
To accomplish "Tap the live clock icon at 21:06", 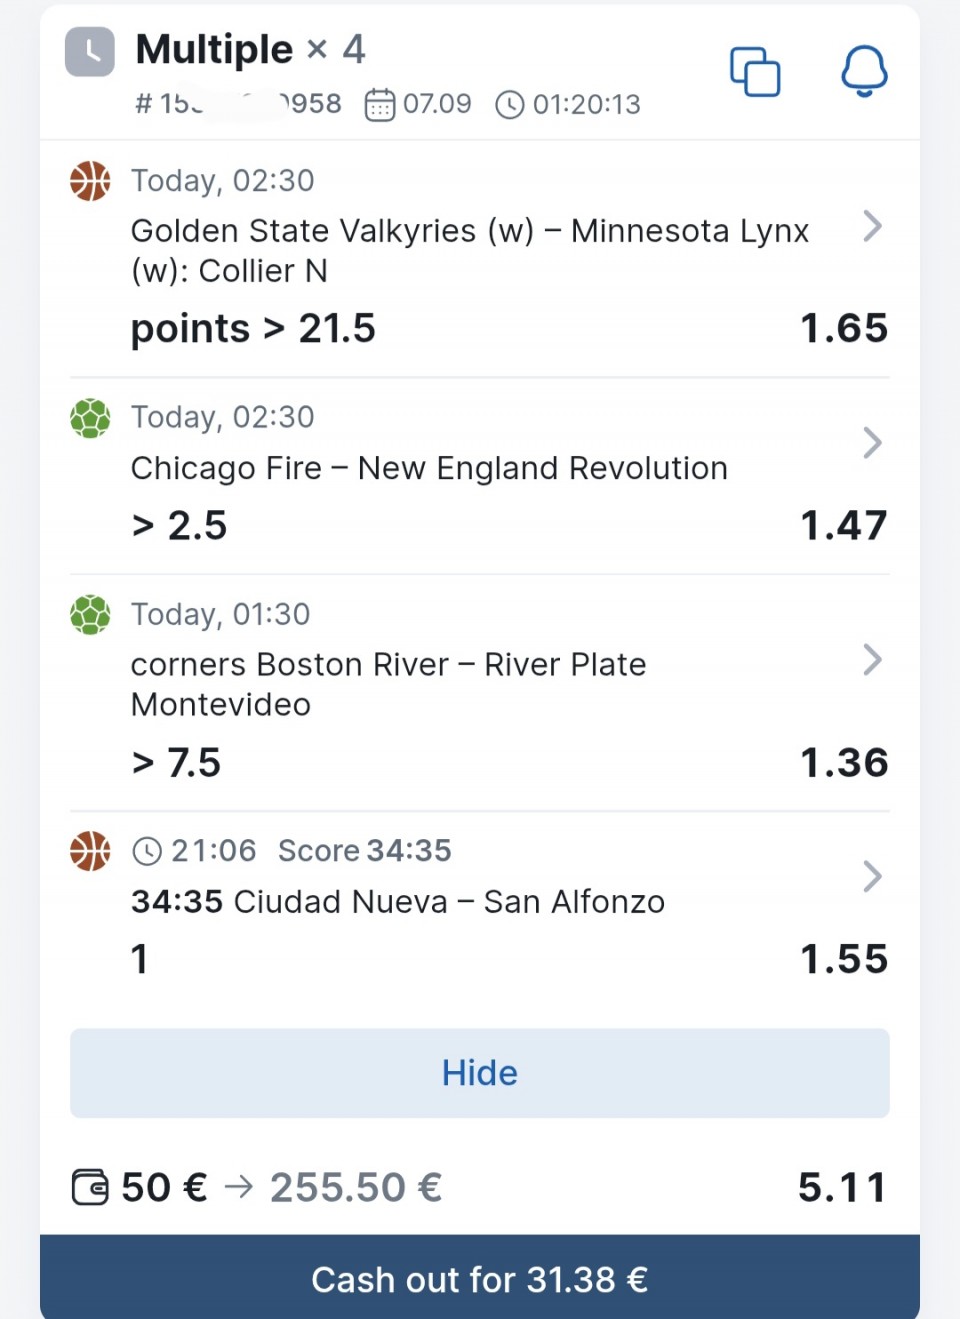I will pyautogui.click(x=147, y=851).
